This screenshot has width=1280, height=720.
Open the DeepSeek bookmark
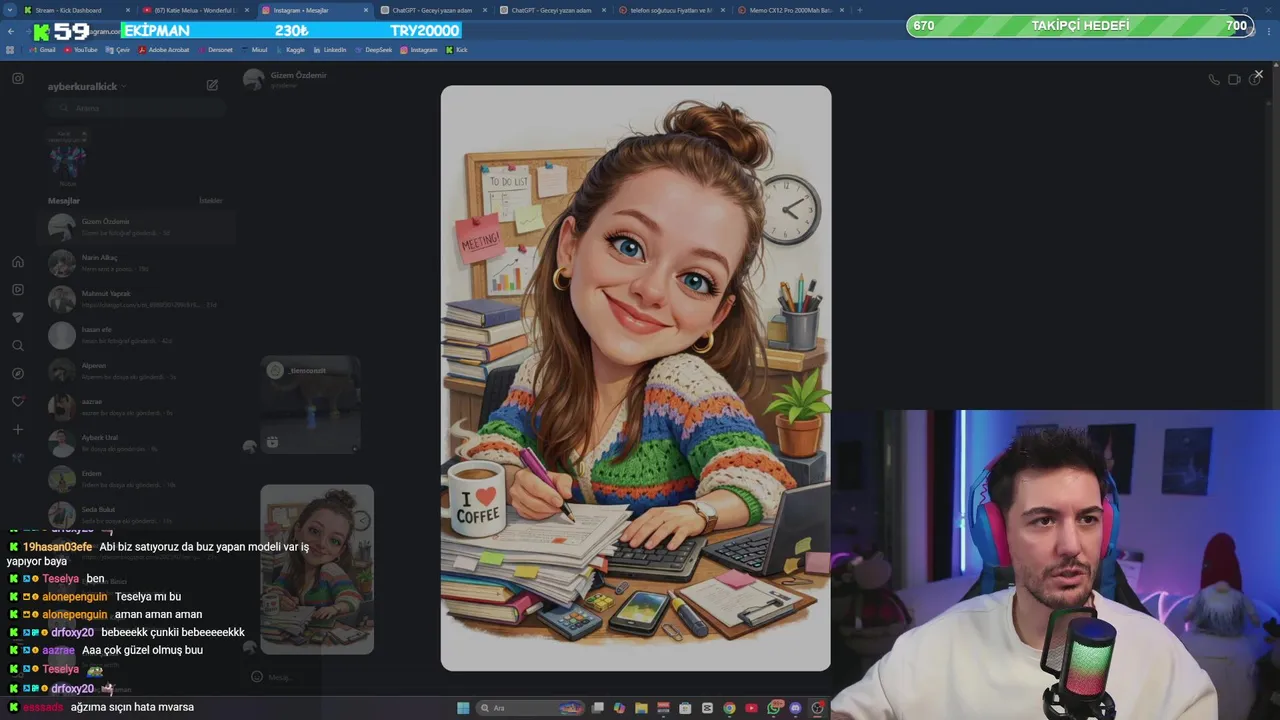click(x=374, y=50)
